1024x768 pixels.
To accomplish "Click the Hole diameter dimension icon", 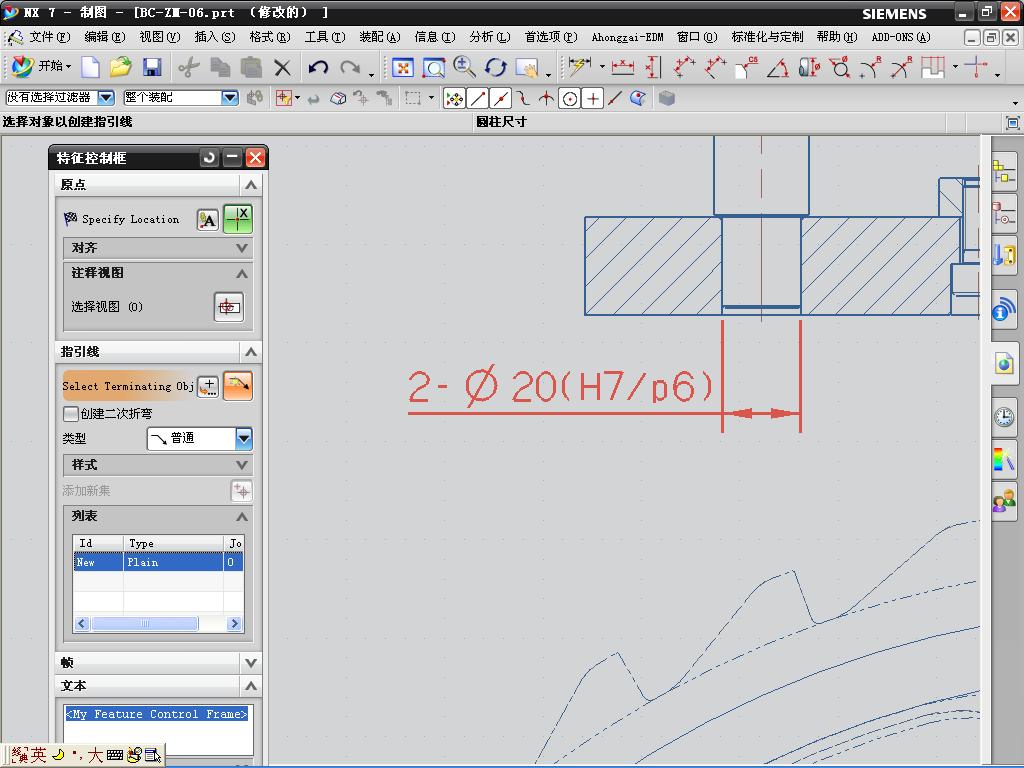I will 840,67.
